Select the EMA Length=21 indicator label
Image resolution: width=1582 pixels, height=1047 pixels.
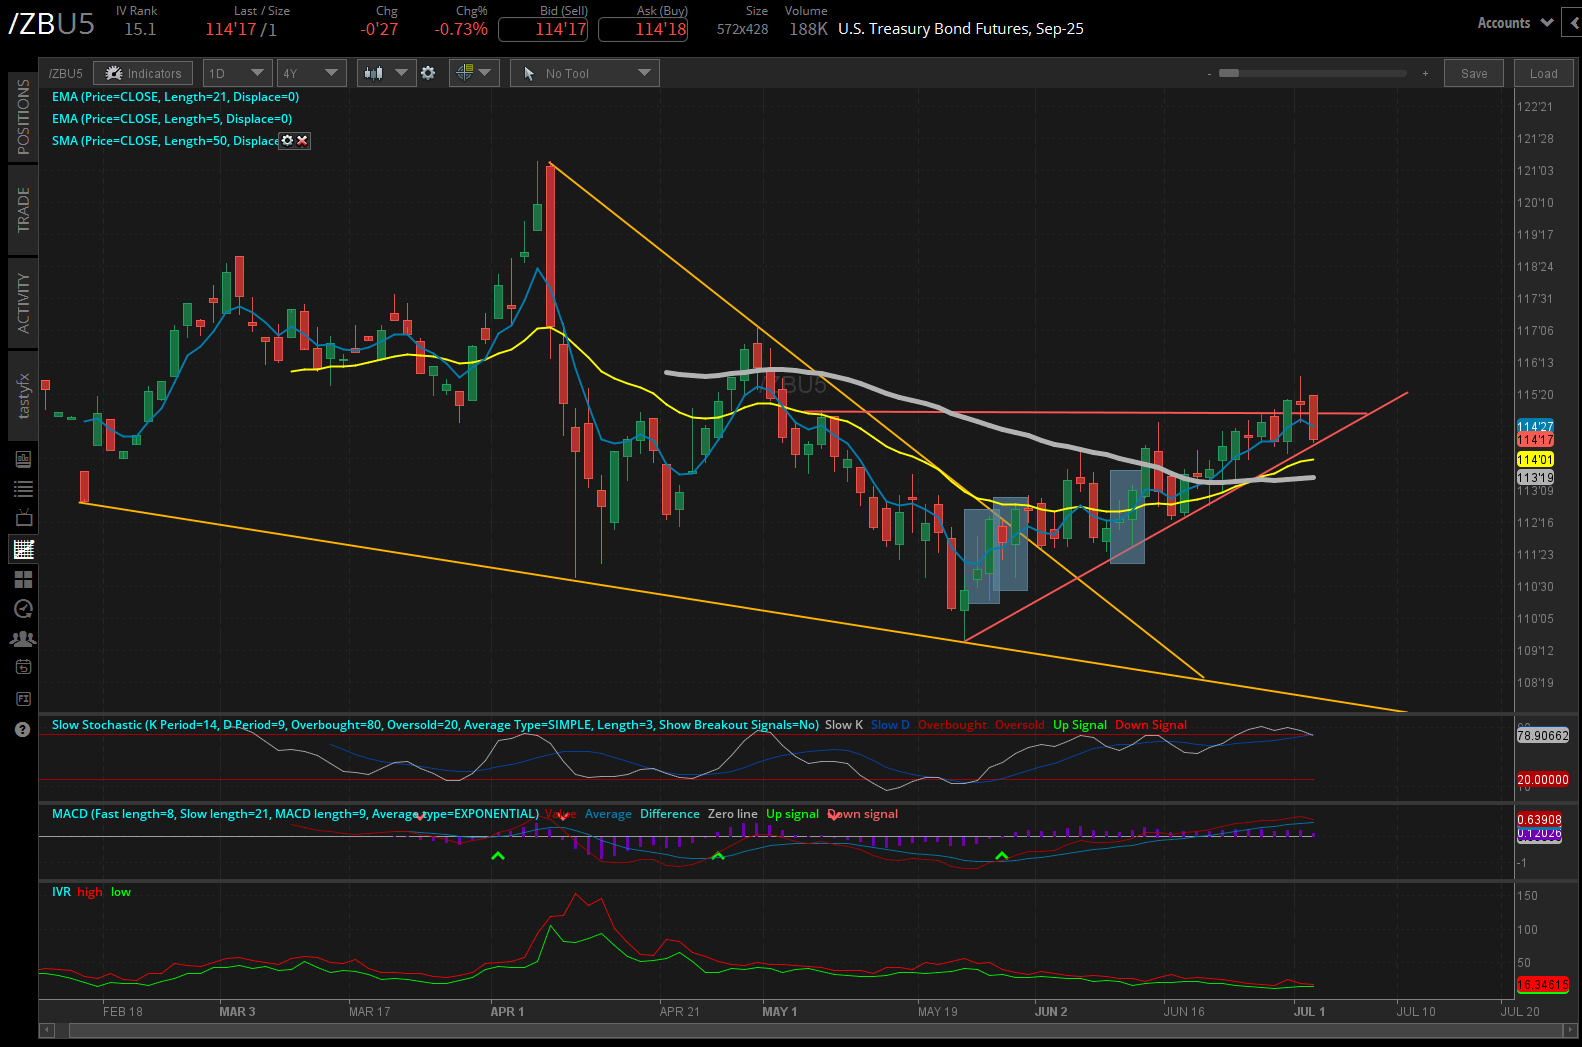[175, 97]
